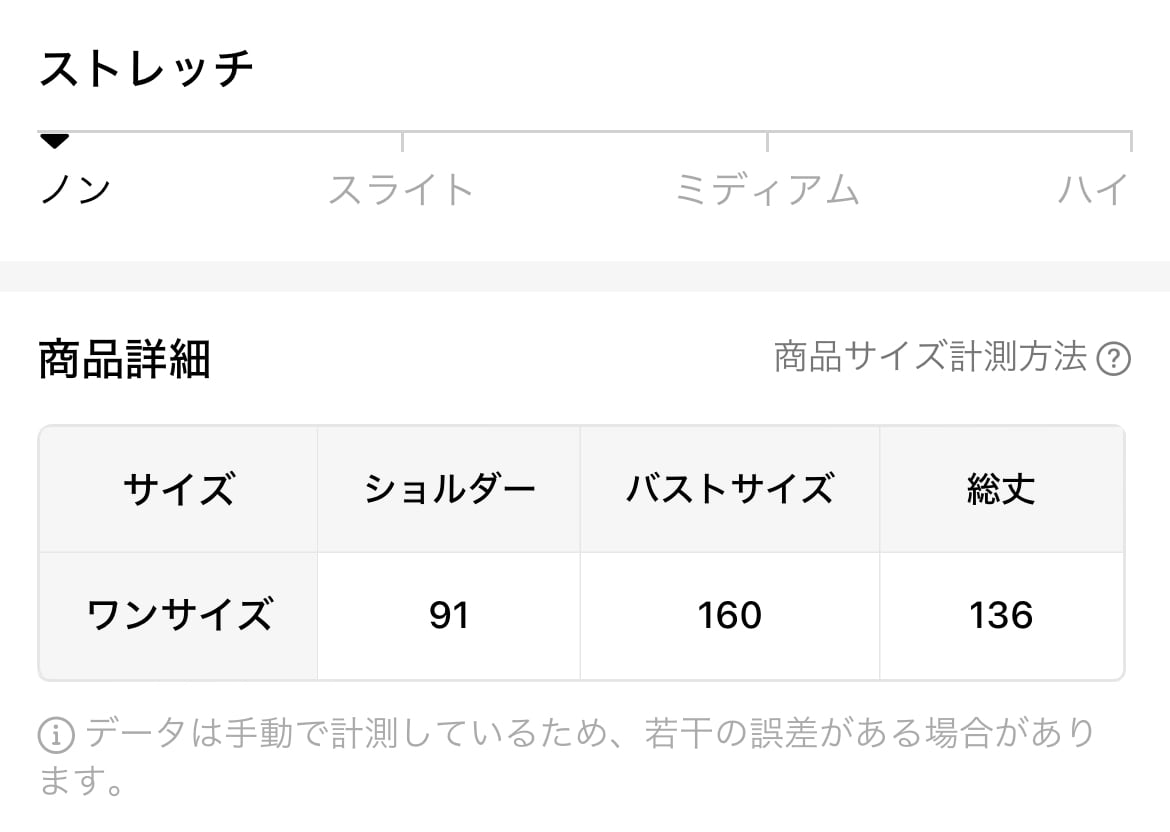Select the スライト stretch label
Screen dimensions: 1170x832
[x=401, y=189]
